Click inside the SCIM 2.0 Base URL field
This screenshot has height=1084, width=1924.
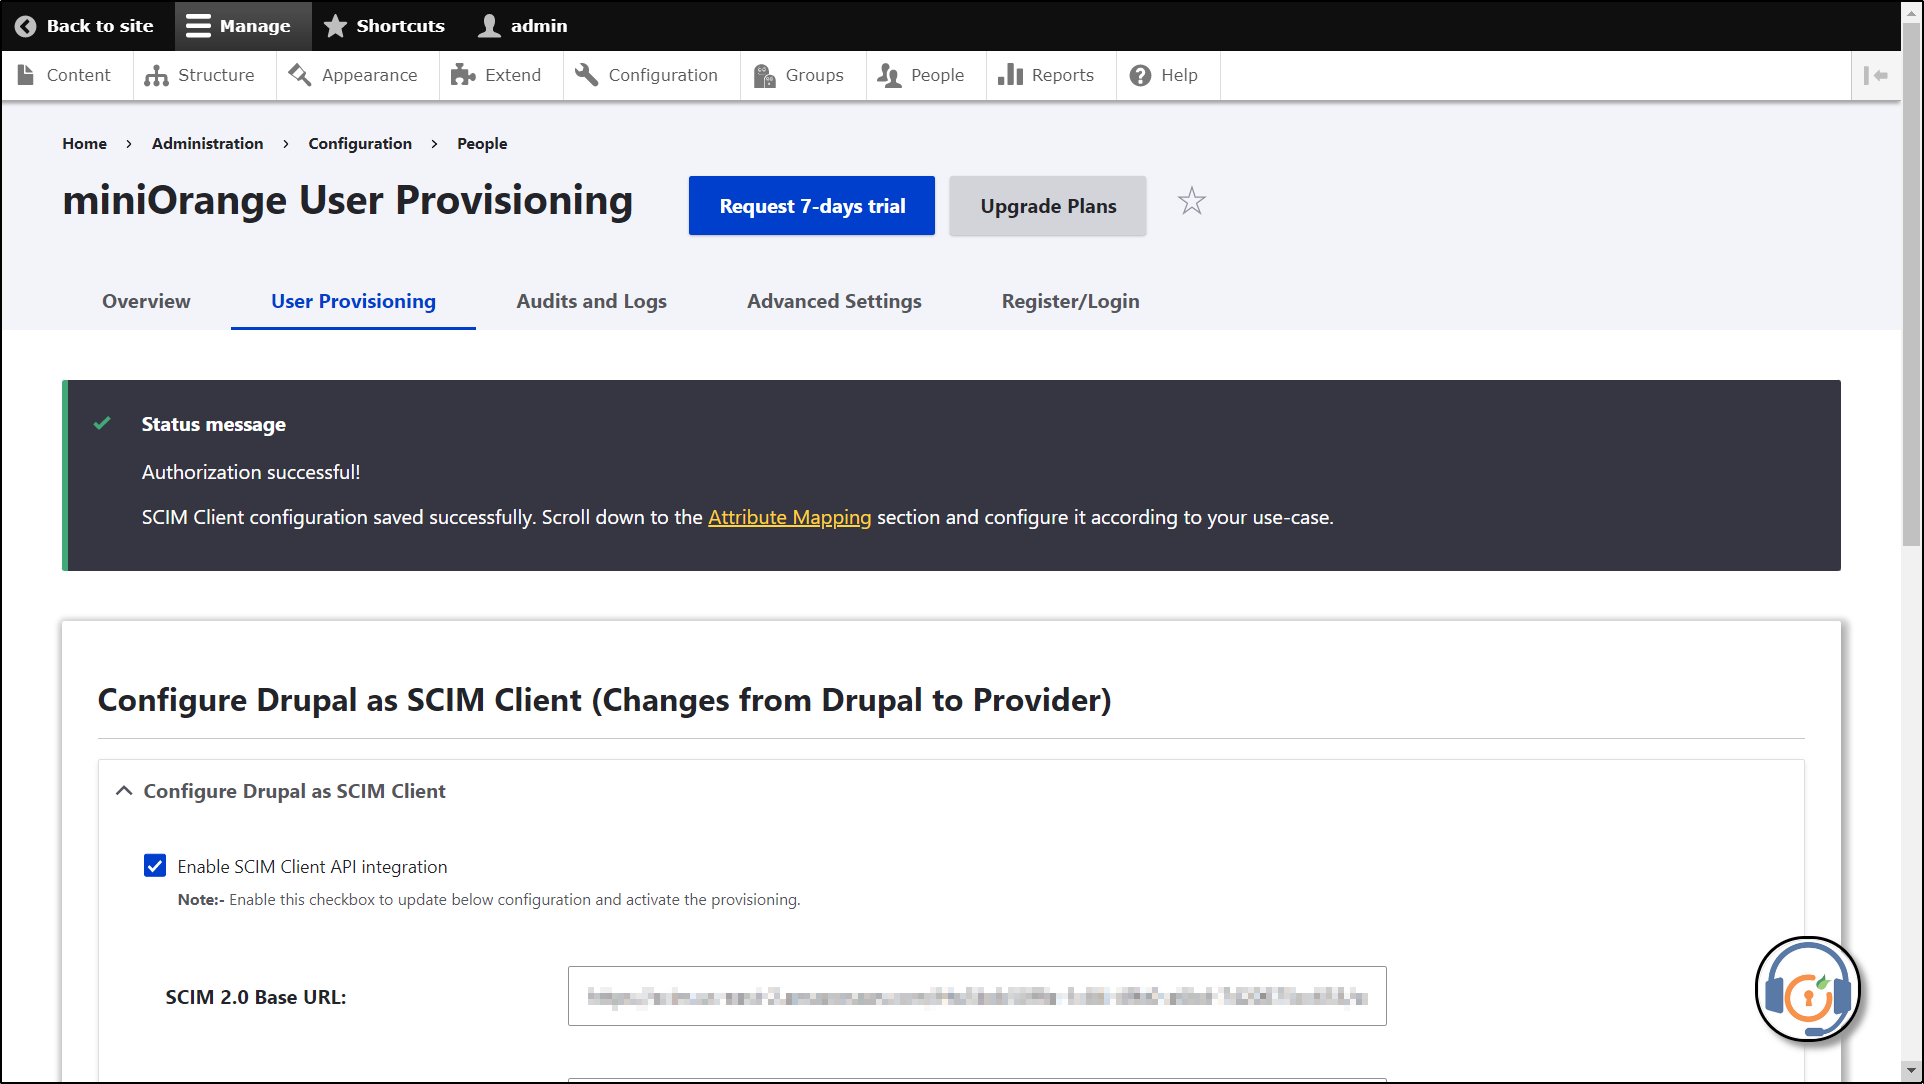pos(976,996)
